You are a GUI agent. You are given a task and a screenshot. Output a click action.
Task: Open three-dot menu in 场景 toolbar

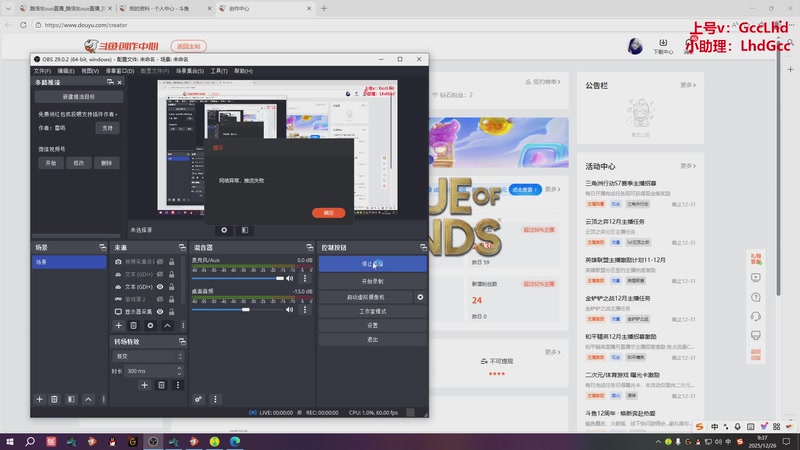104,399
